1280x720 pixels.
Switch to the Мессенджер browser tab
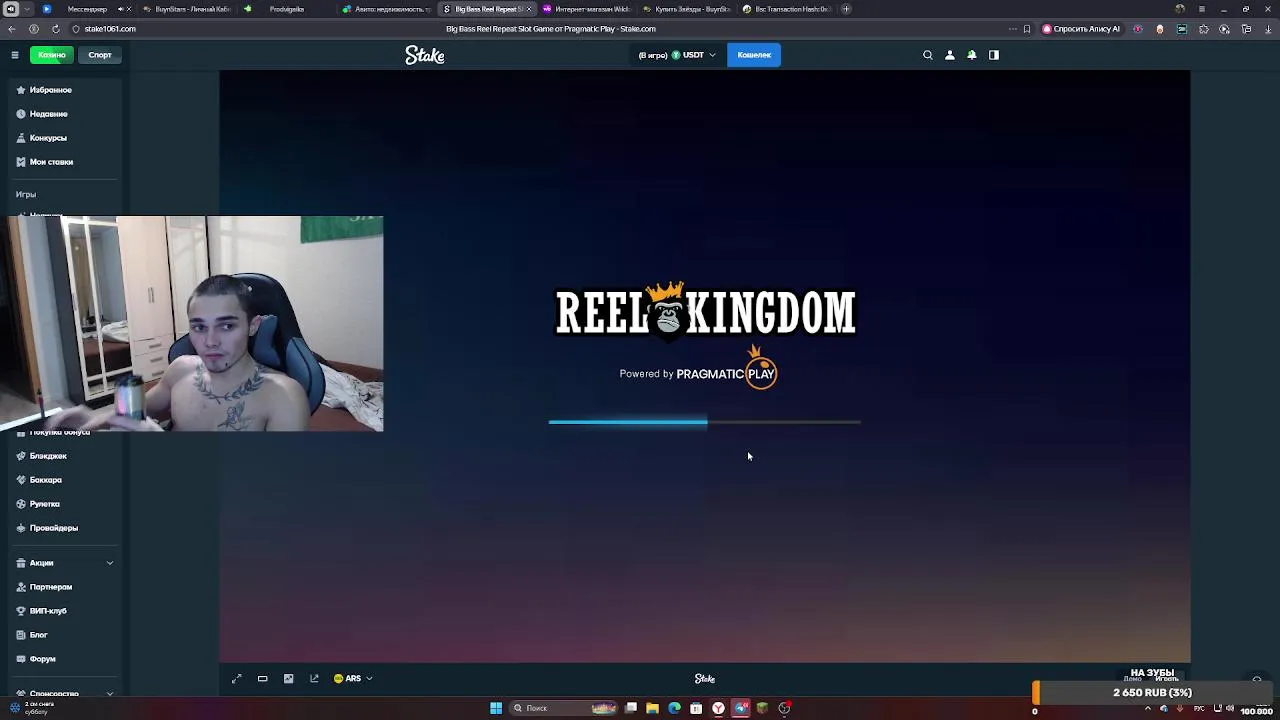pyautogui.click(x=85, y=9)
